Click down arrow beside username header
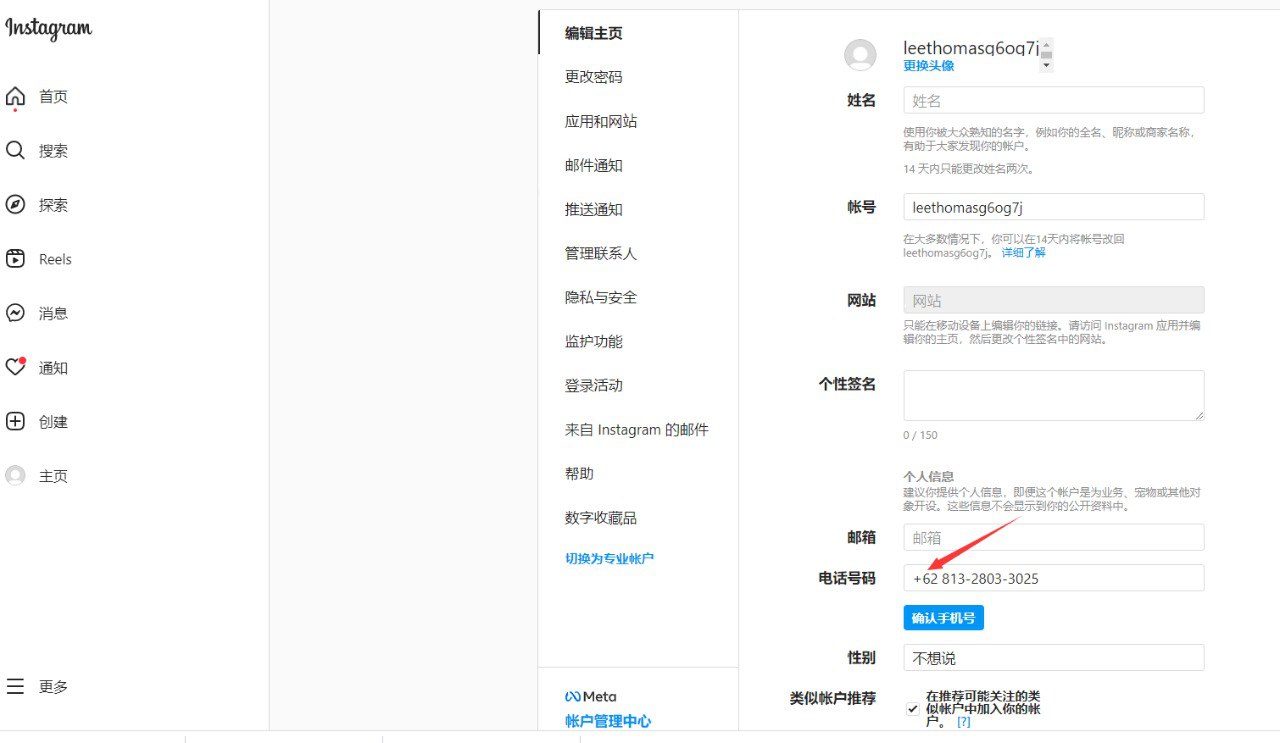The height and width of the screenshot is (743, 1280). [1046, 66]
